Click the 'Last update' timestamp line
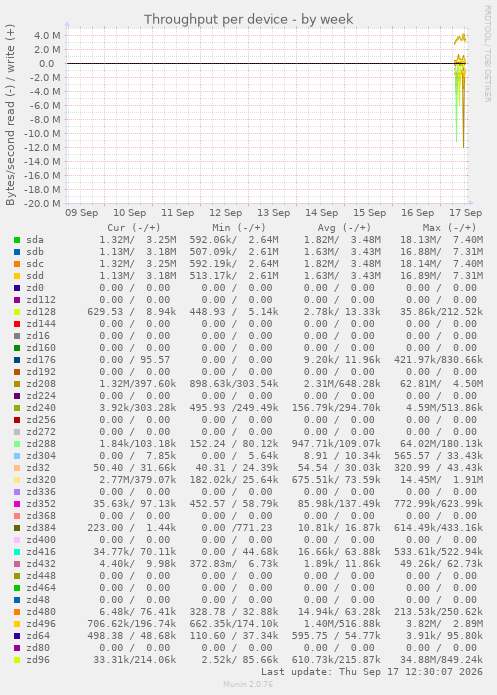 372,672
